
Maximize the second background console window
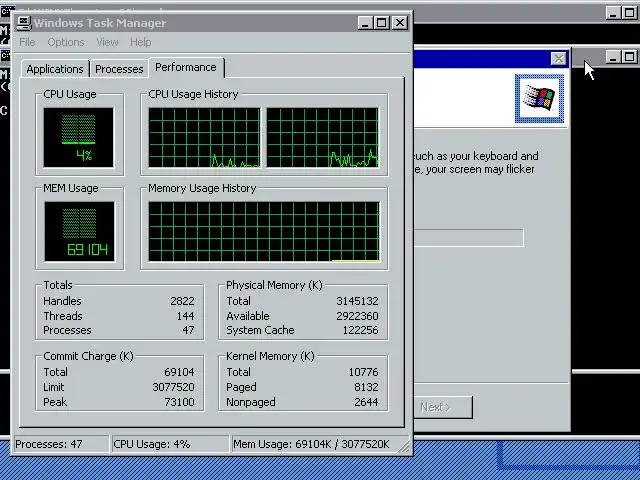click(630, 57)
